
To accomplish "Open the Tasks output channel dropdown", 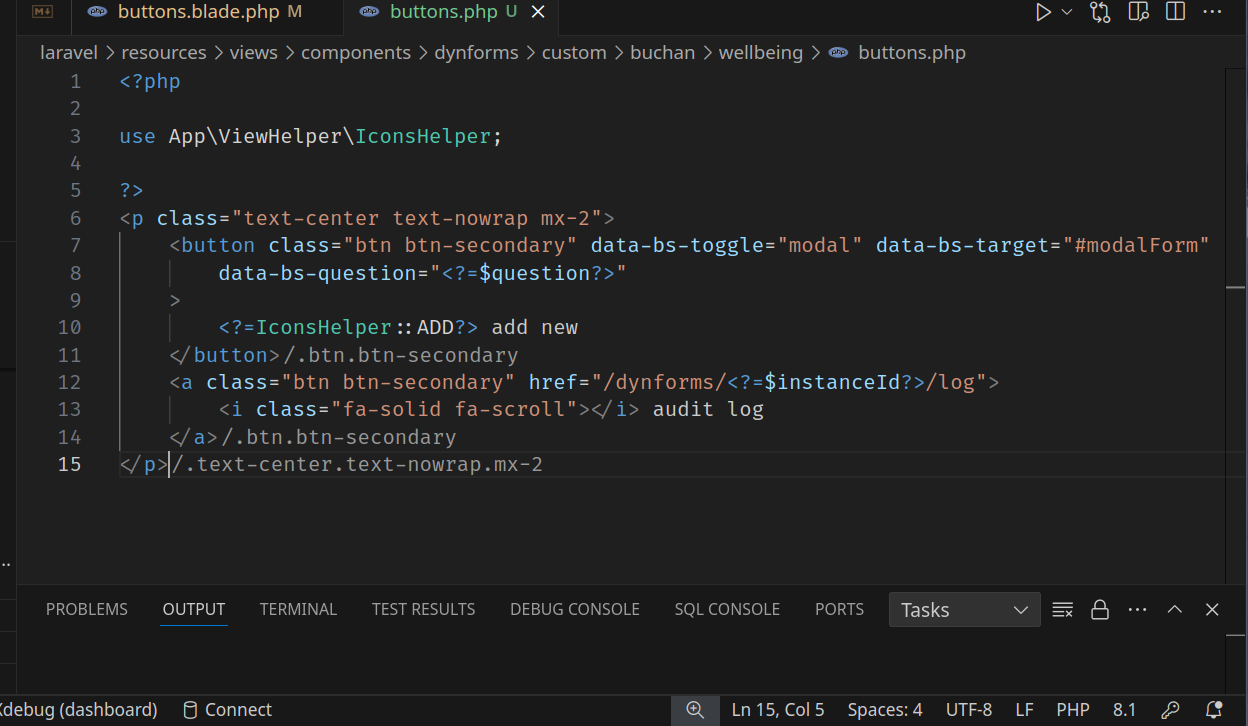I will click(964, 610).
